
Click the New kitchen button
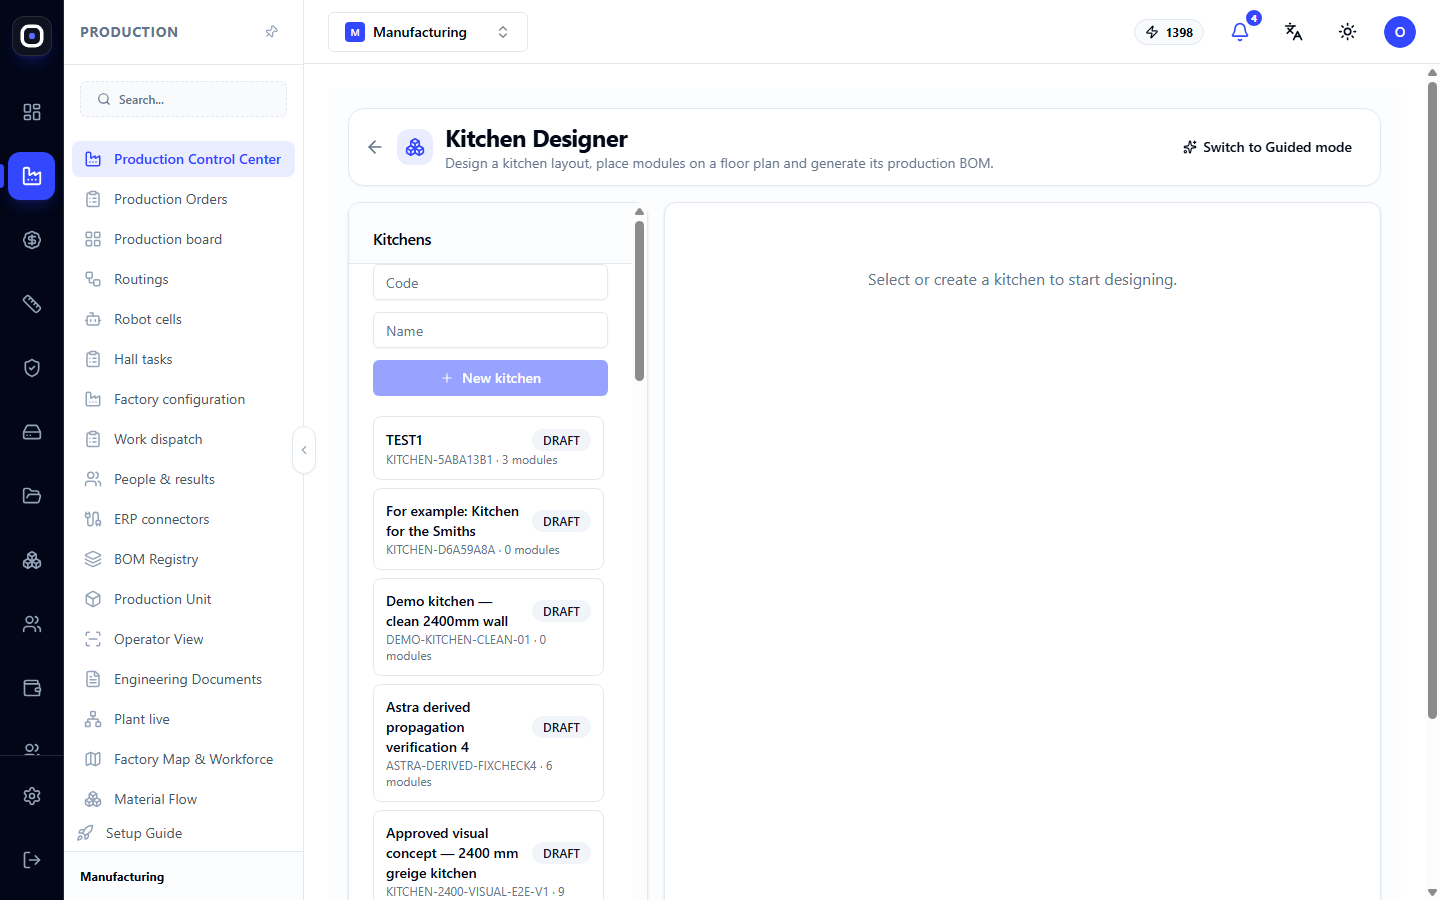[x=490, y=378]
